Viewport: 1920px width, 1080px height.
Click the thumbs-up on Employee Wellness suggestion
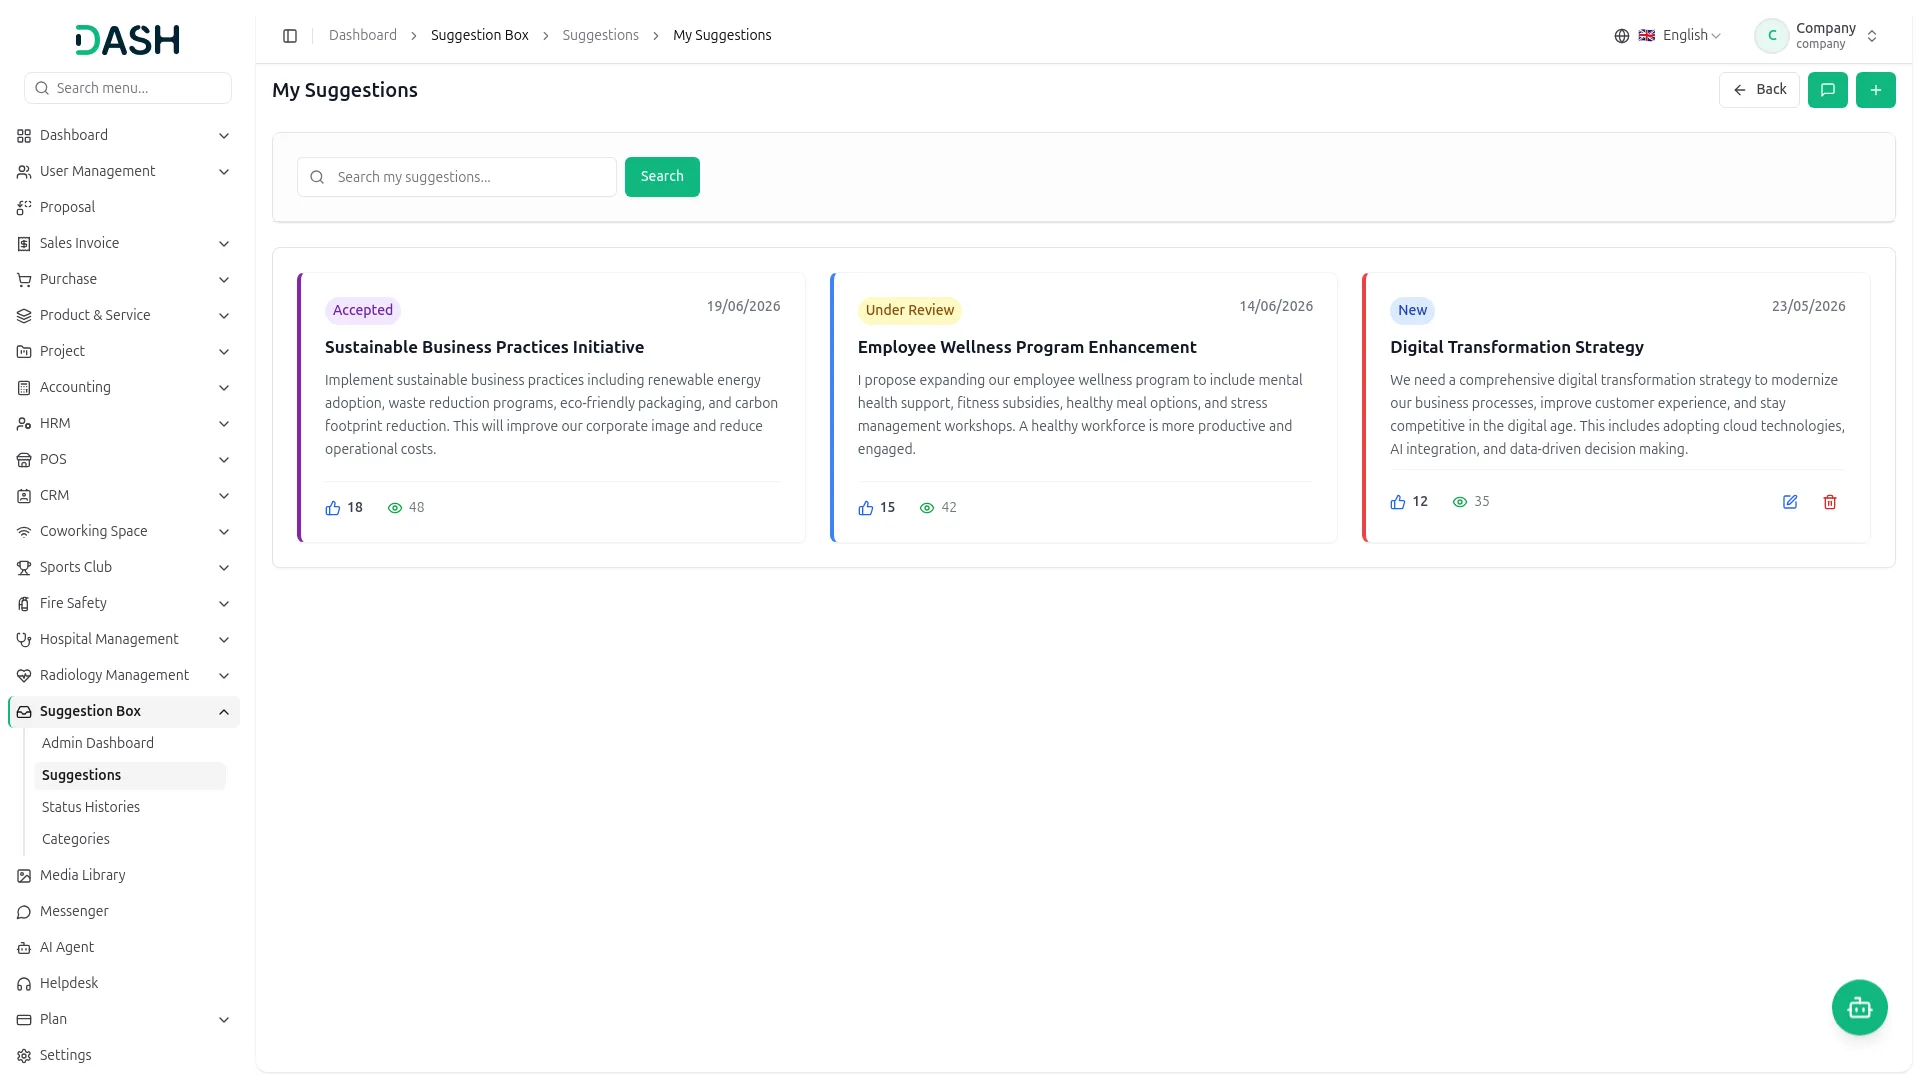[865, 508]
